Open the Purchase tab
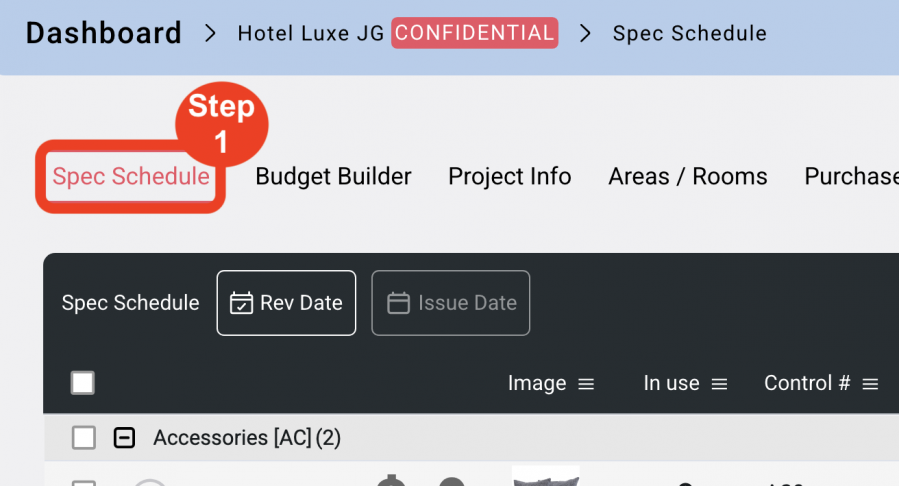899x486 pixels. click(851, 177)
